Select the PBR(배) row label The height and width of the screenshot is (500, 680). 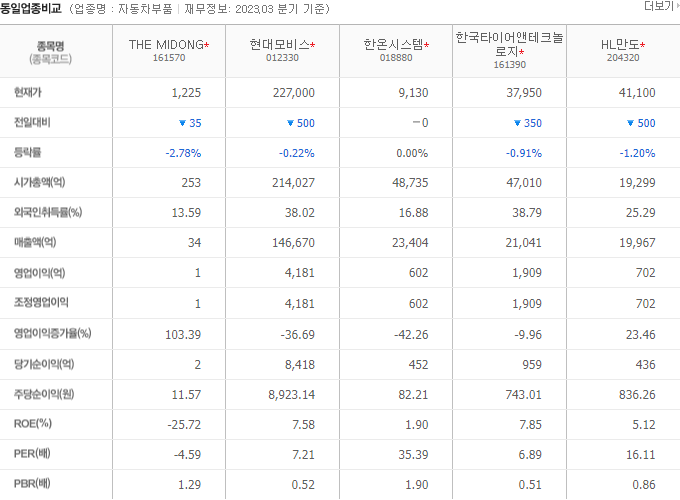tap(32, 484)
